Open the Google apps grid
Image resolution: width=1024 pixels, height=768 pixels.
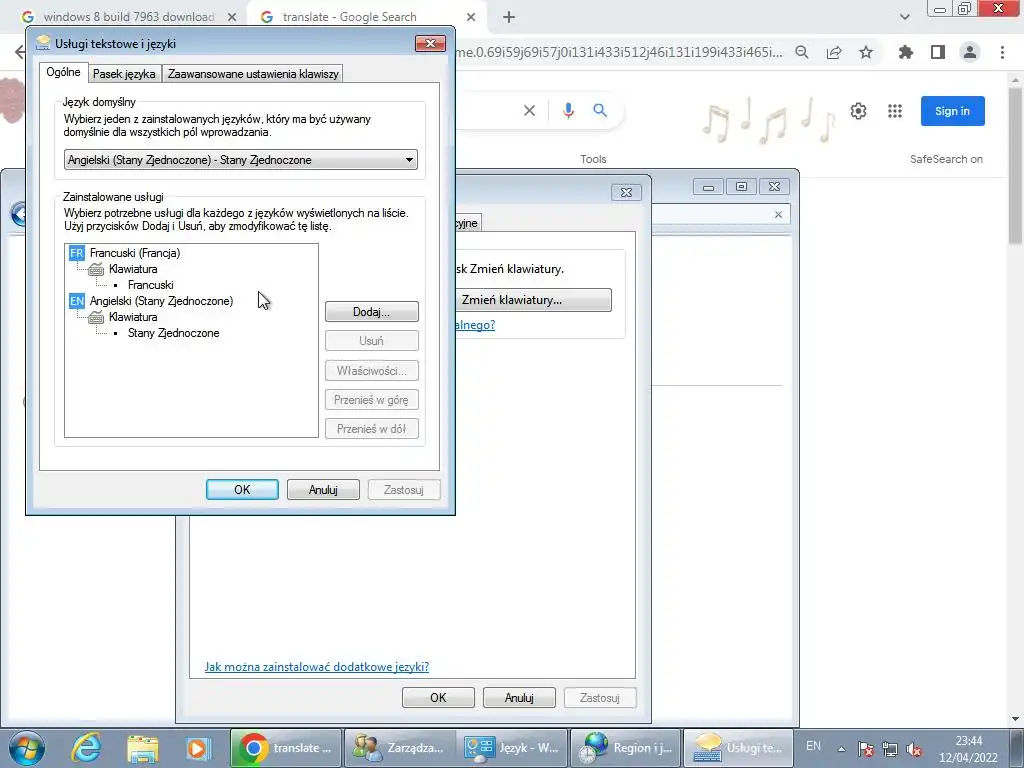pyautogui.click(x=895, y=111)
